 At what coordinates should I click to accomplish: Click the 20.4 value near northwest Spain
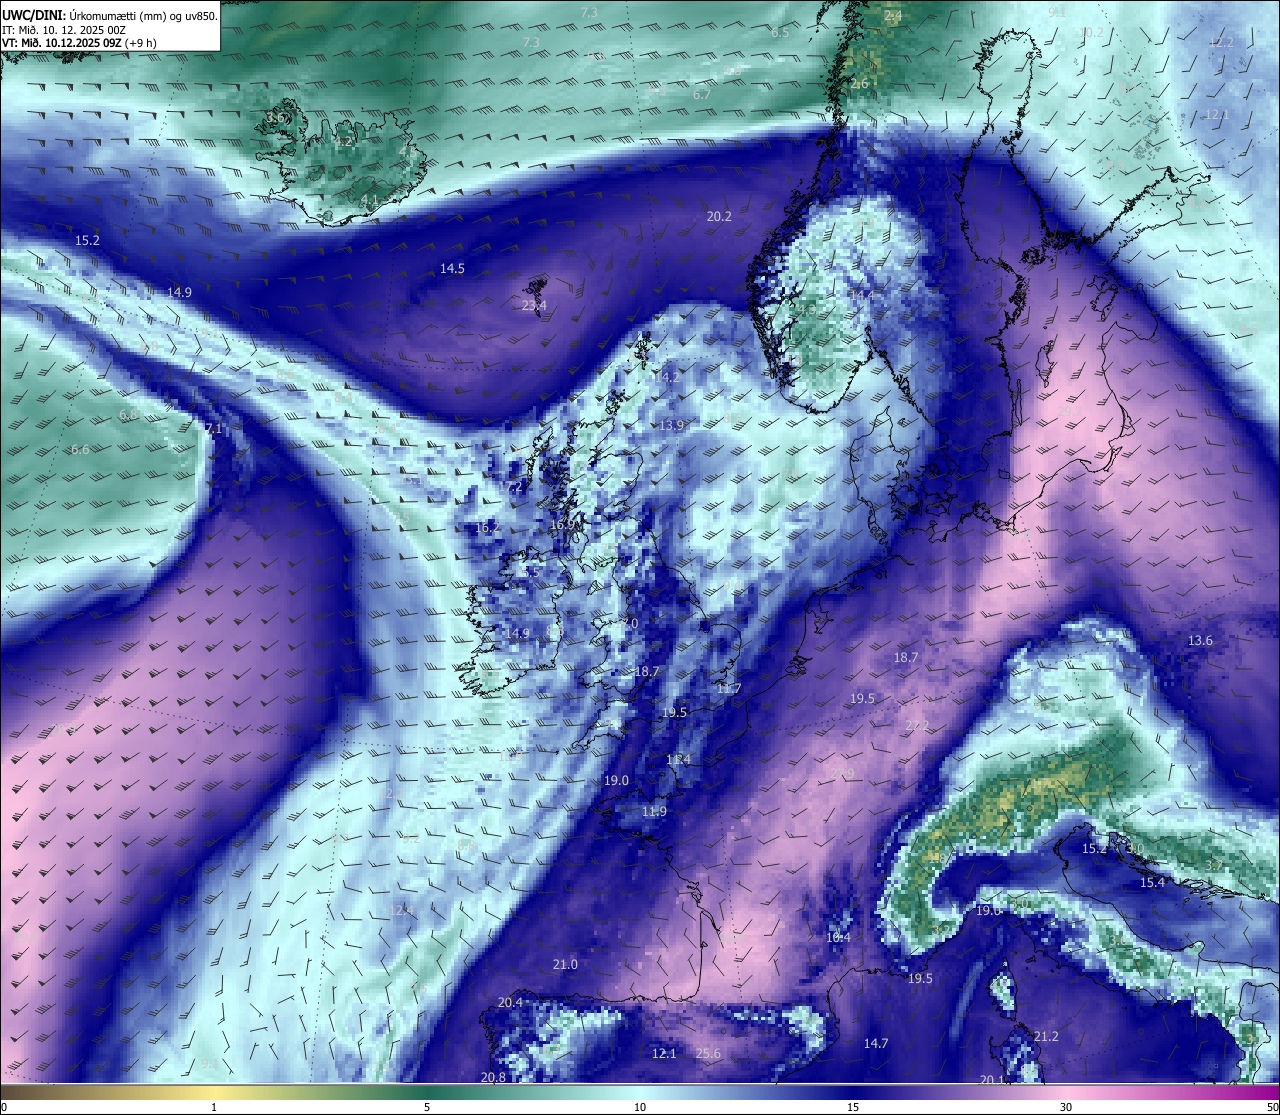click(x=510, y=1002)
